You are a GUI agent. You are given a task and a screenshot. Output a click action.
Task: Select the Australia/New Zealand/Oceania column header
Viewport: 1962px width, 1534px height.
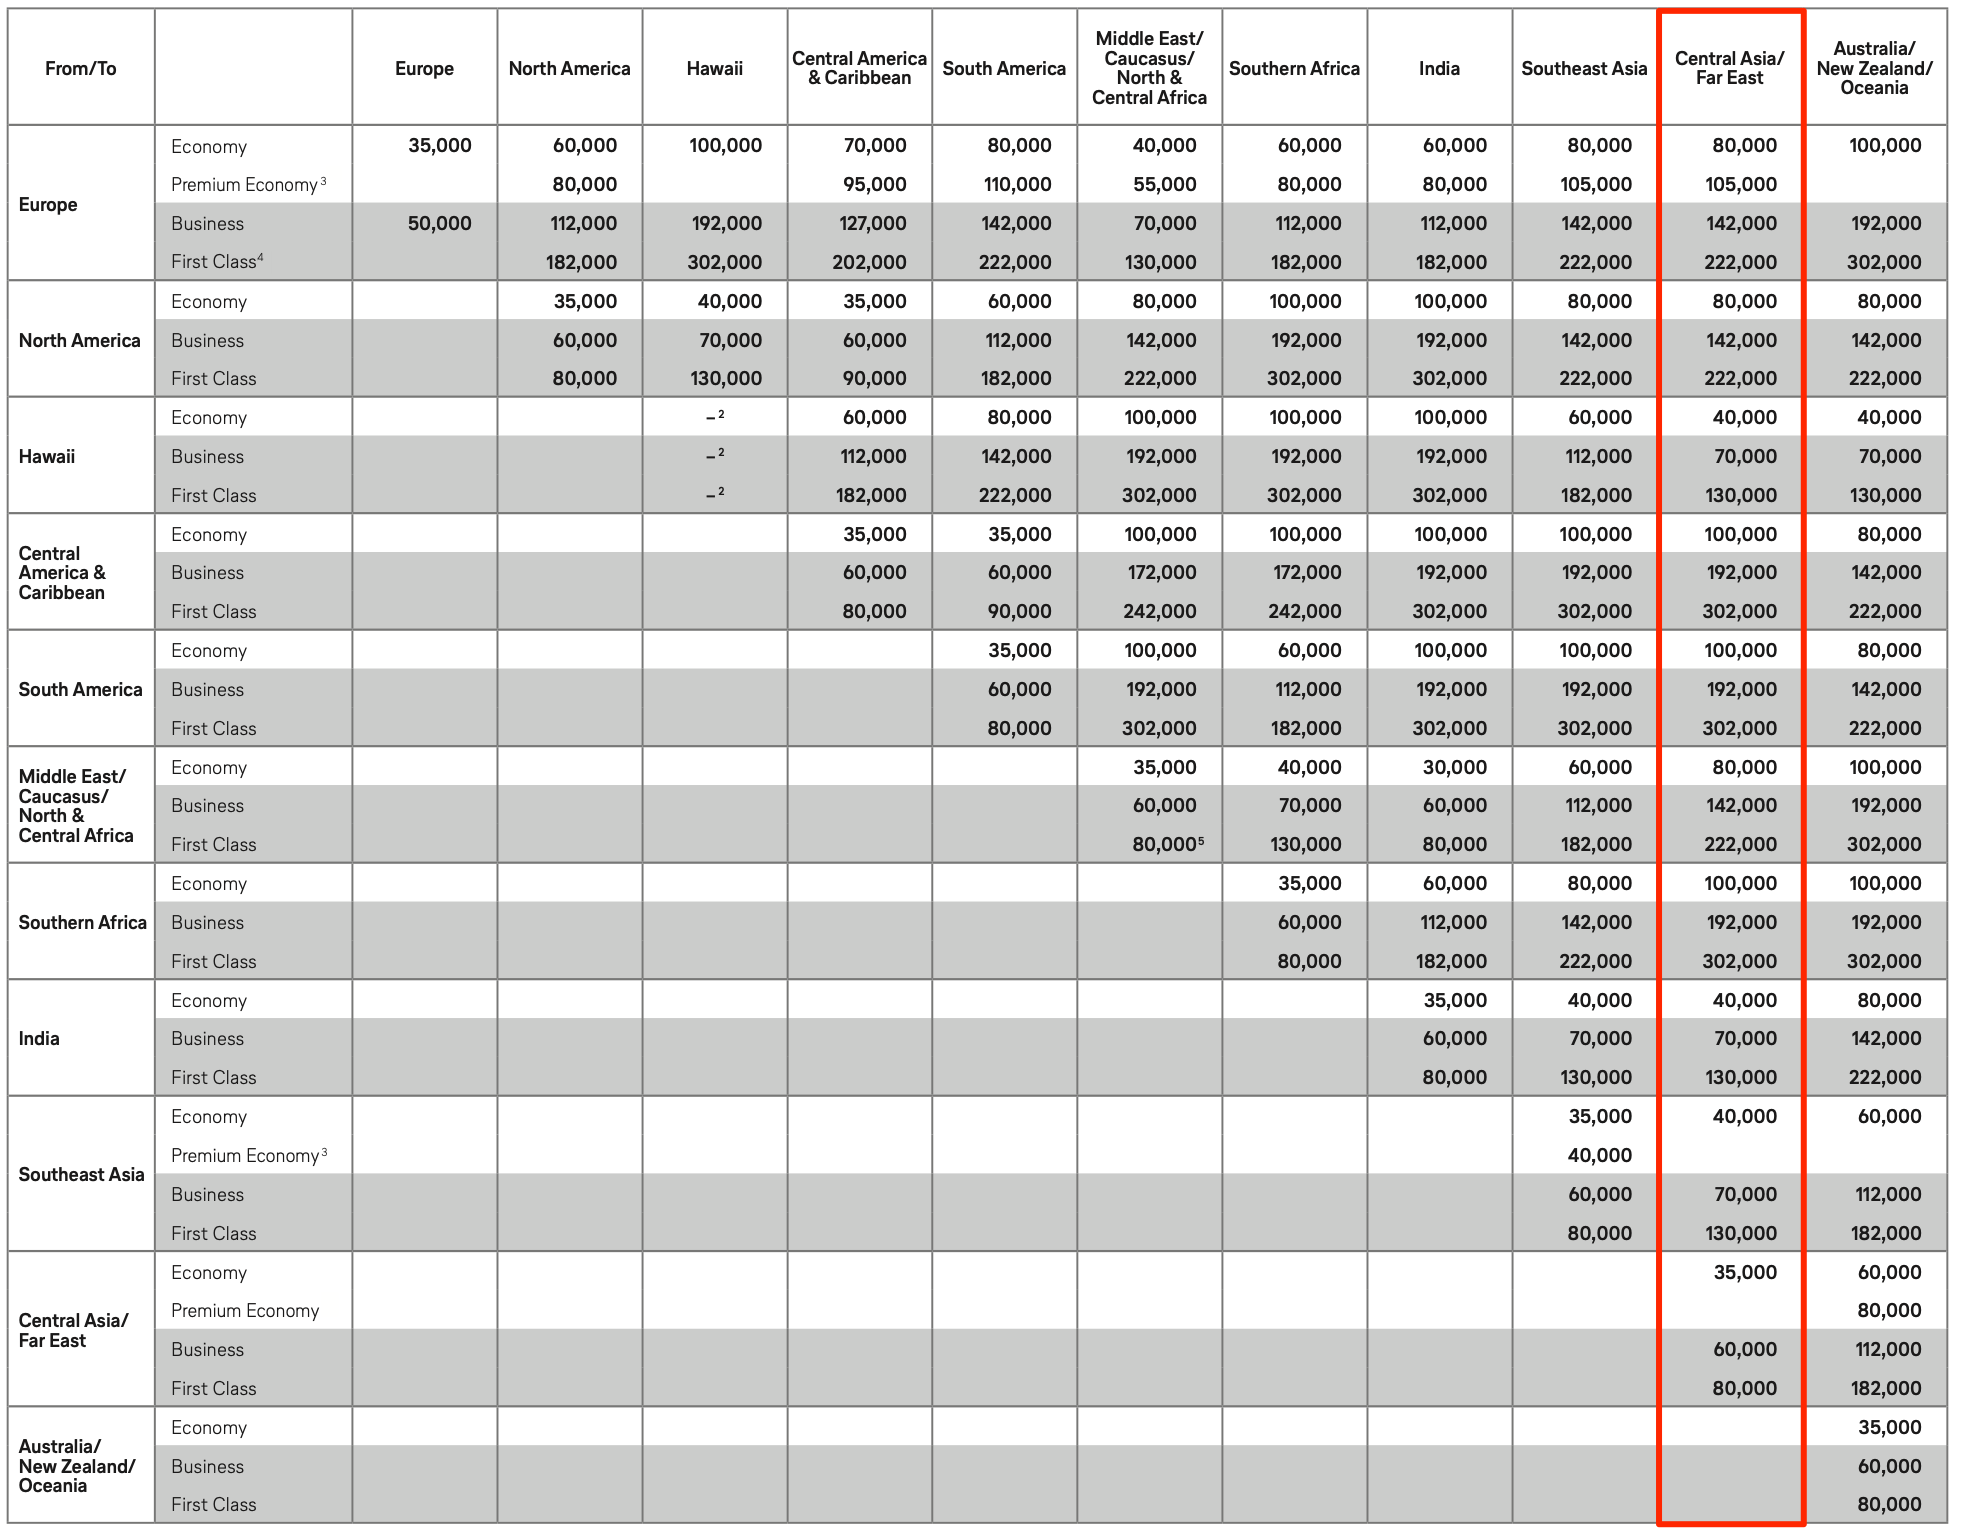click(1874, 68)
